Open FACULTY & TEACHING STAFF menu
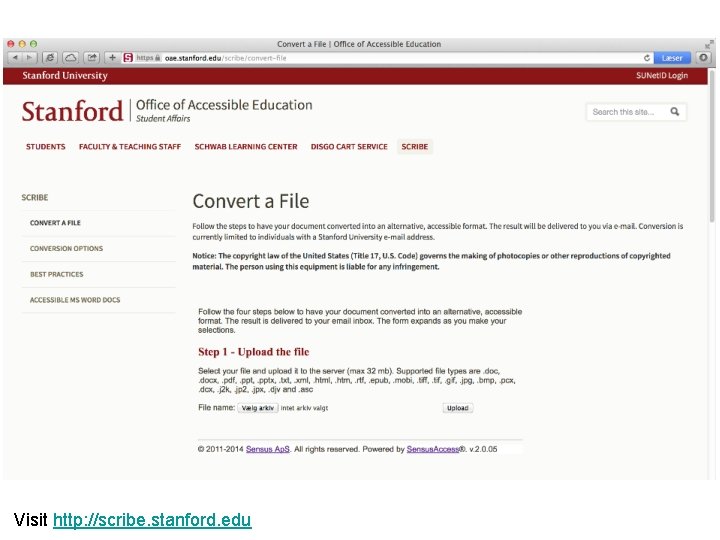This screenshot has width=720, height=540. click(x=130, y=147)
